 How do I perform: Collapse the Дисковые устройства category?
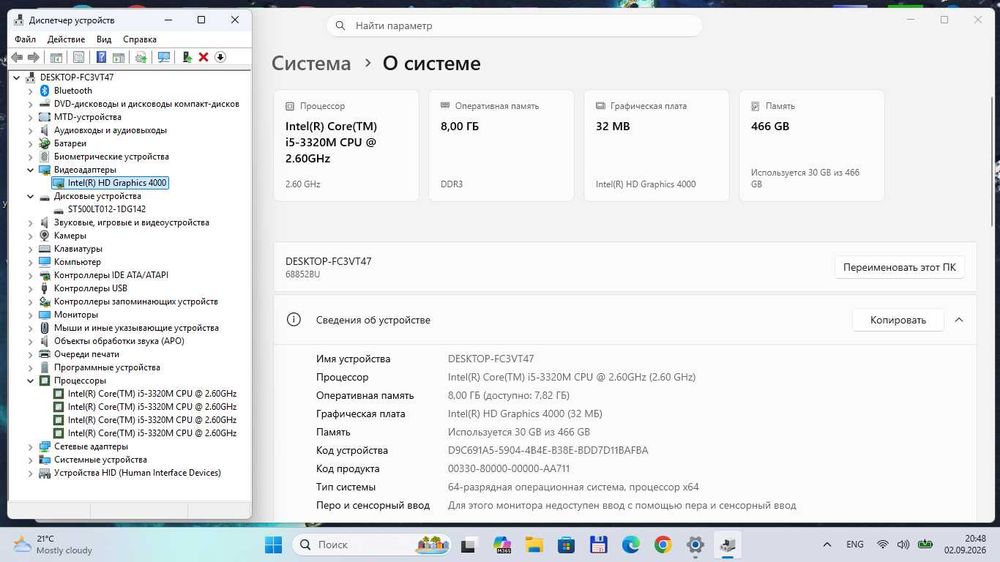(30, 196)
